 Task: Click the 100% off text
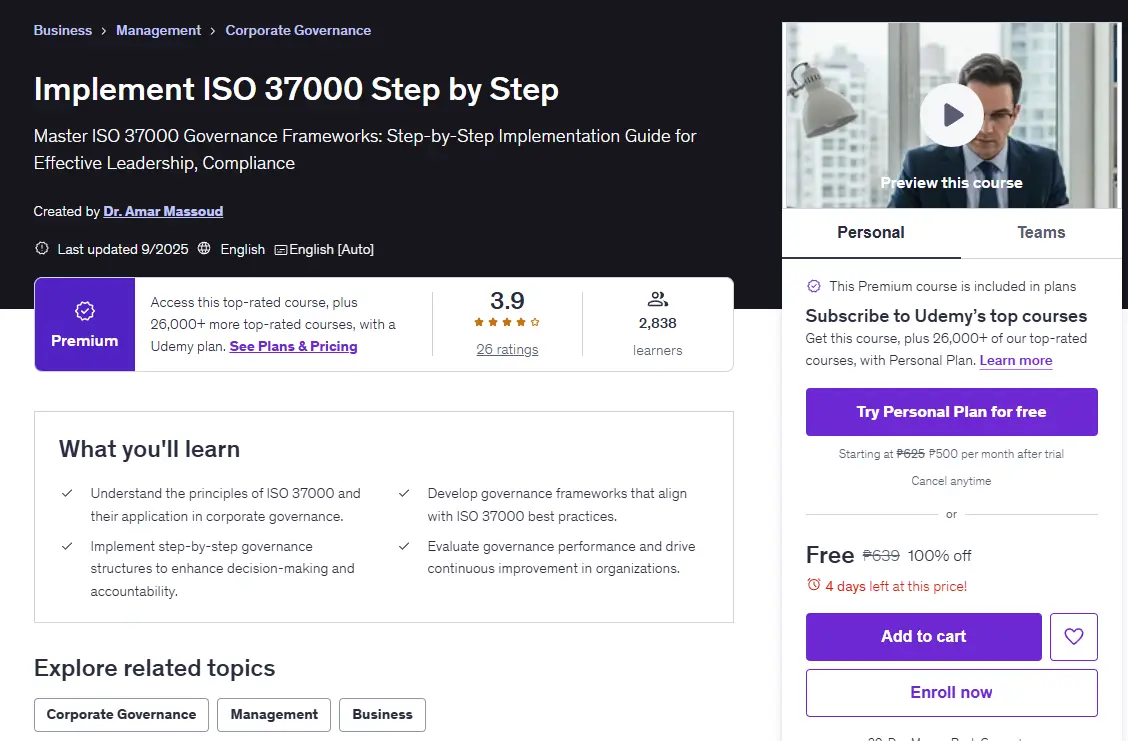point(940,555)
